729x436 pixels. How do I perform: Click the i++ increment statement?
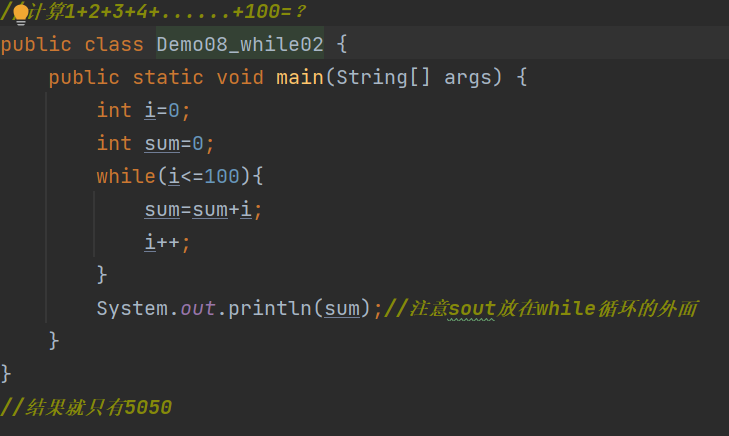pyautogui.click(x=167, y=242)
